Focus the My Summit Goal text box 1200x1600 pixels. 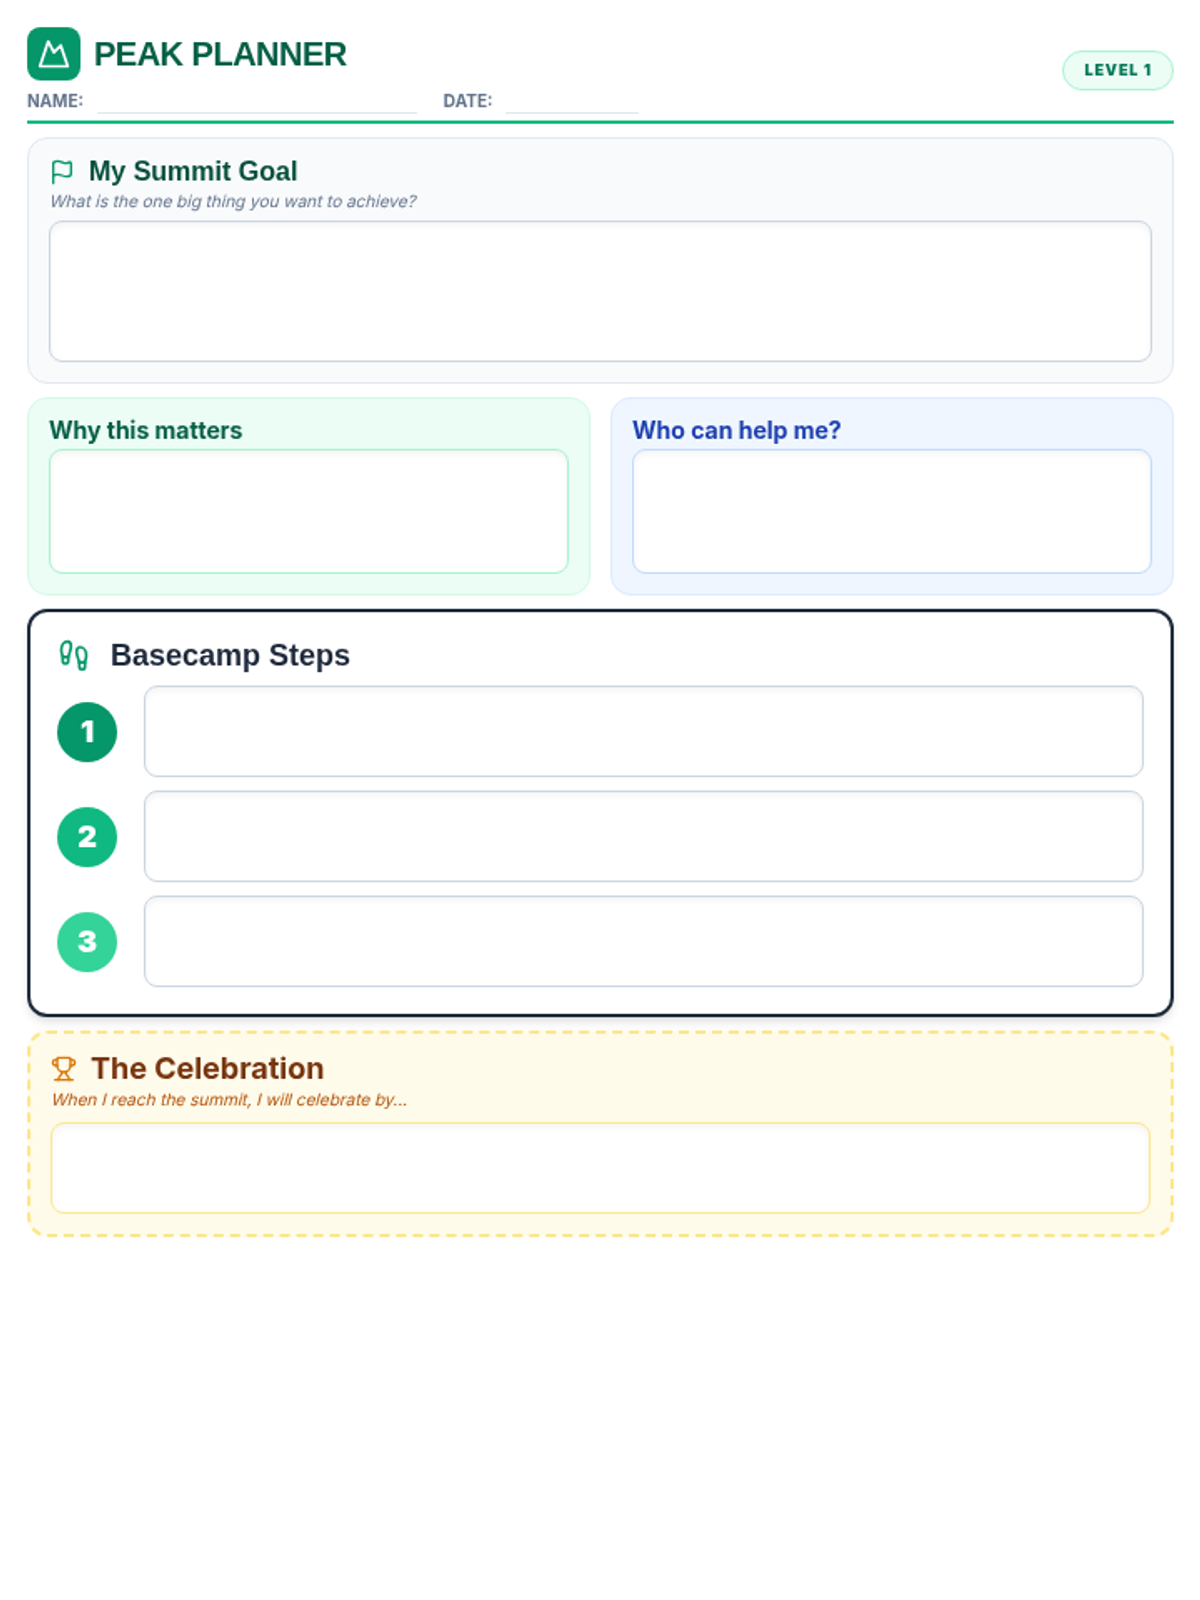[x=600, y=291]
